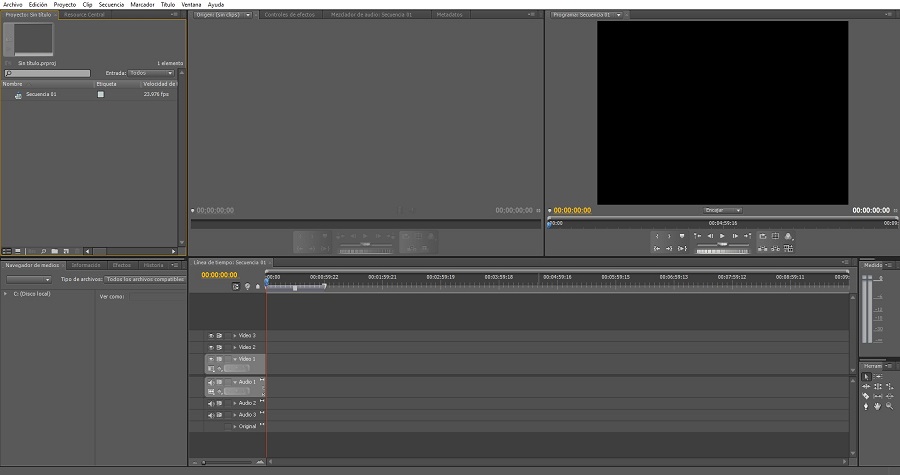900x475 pixels.
Task: Play the Program monitor sequence
Action: (722, 236)
